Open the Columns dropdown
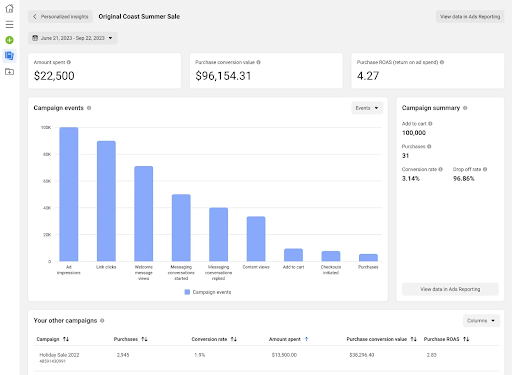Viewport: 512px width, 375px height. pyautogui.click(x=481, y=321)
